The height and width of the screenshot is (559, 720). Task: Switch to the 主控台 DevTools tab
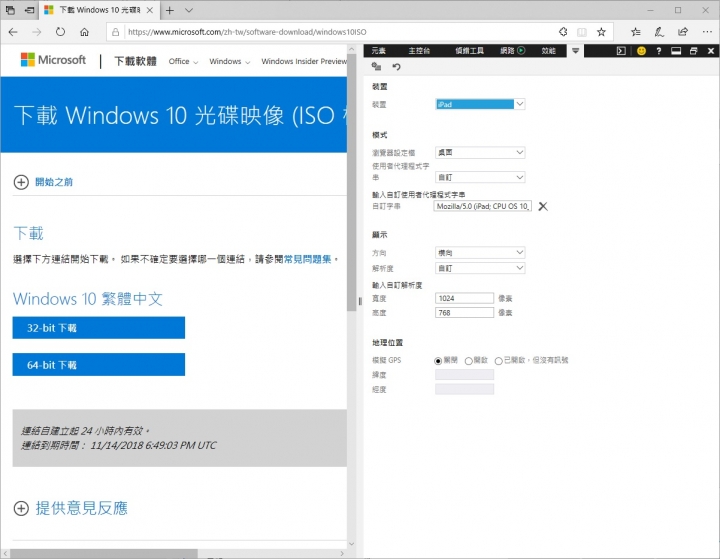[419, 51]
